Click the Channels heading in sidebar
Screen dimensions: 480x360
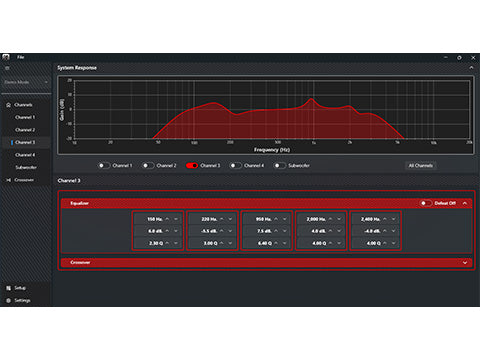[23, 105]
